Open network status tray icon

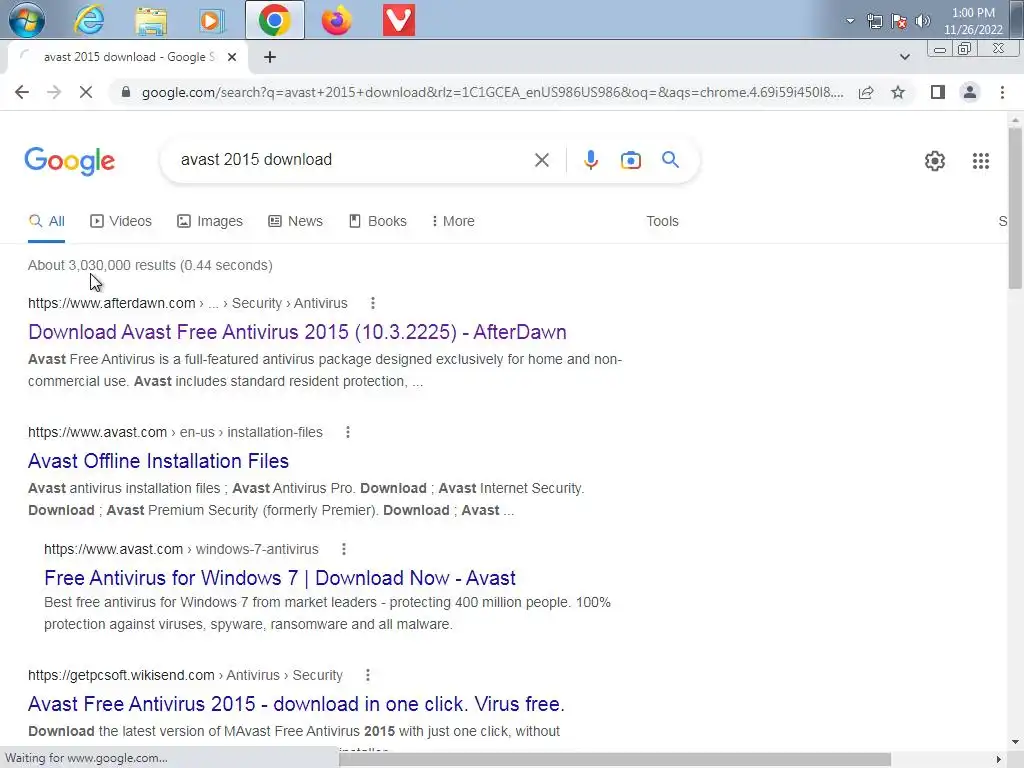click(x=874, y=22)
